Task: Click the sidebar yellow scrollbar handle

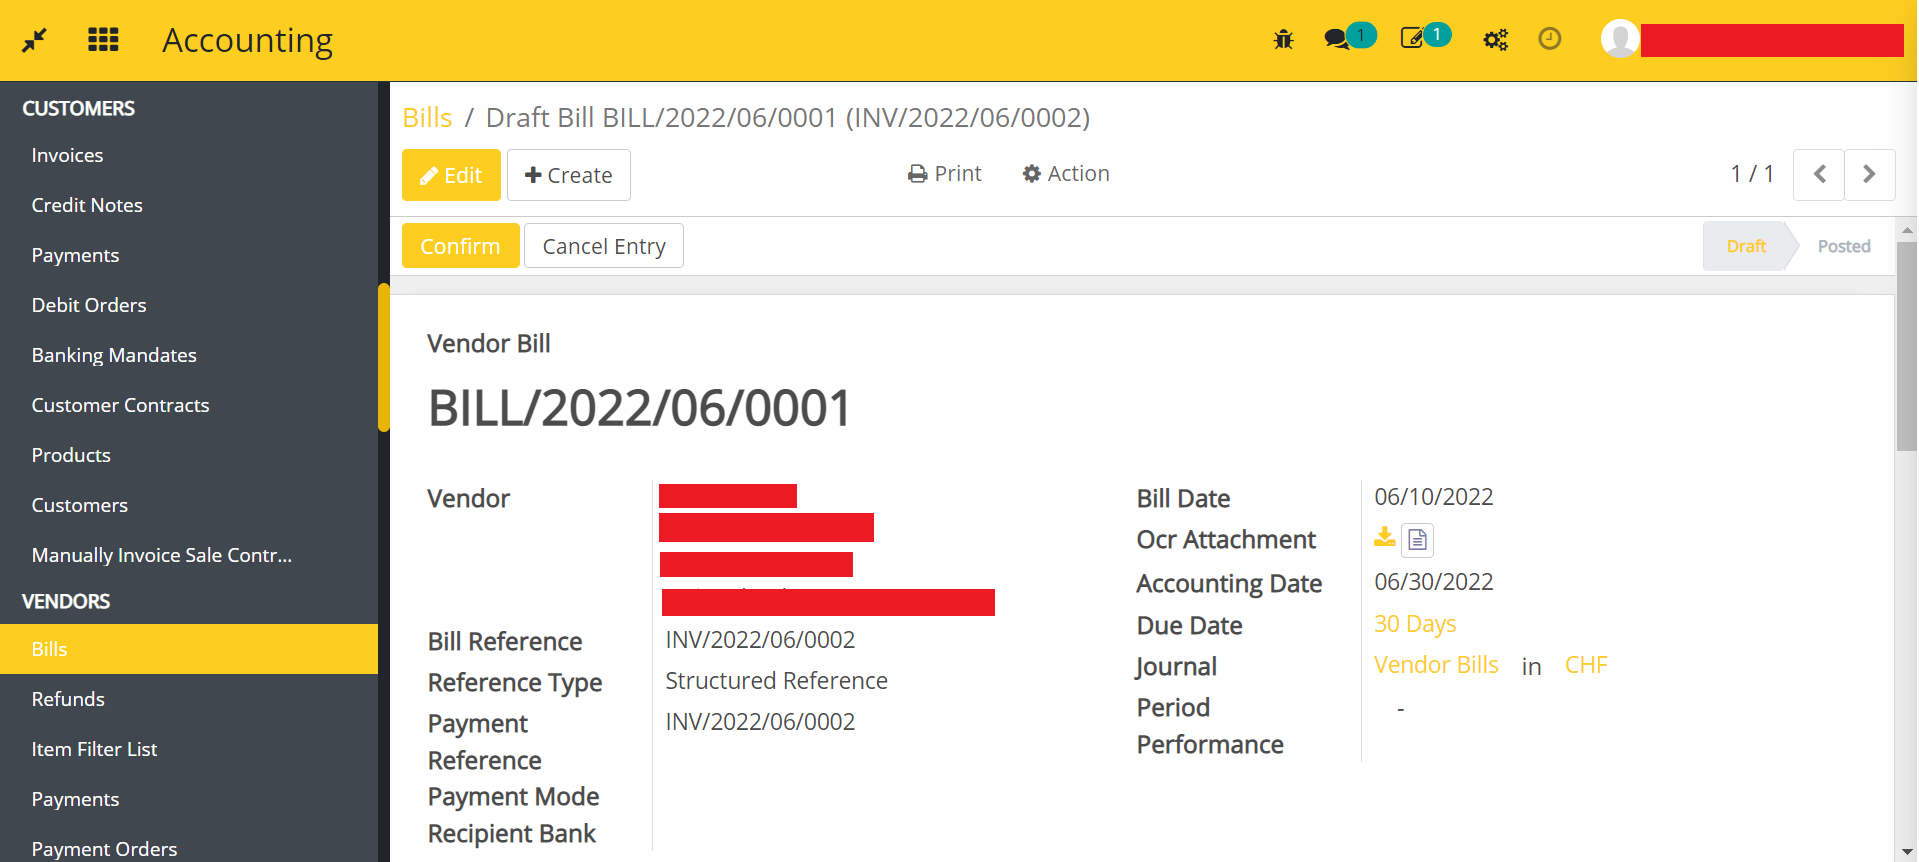Action: (383, 357)
